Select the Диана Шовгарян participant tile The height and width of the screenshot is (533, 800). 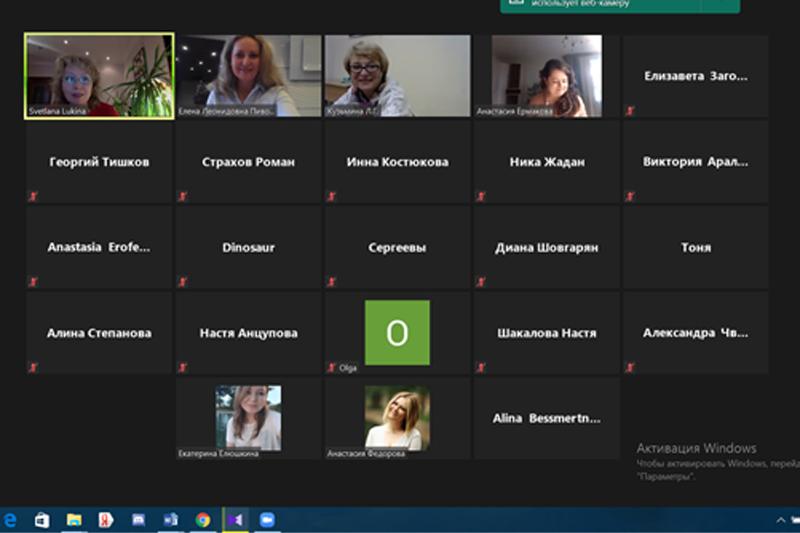point(546,247)
